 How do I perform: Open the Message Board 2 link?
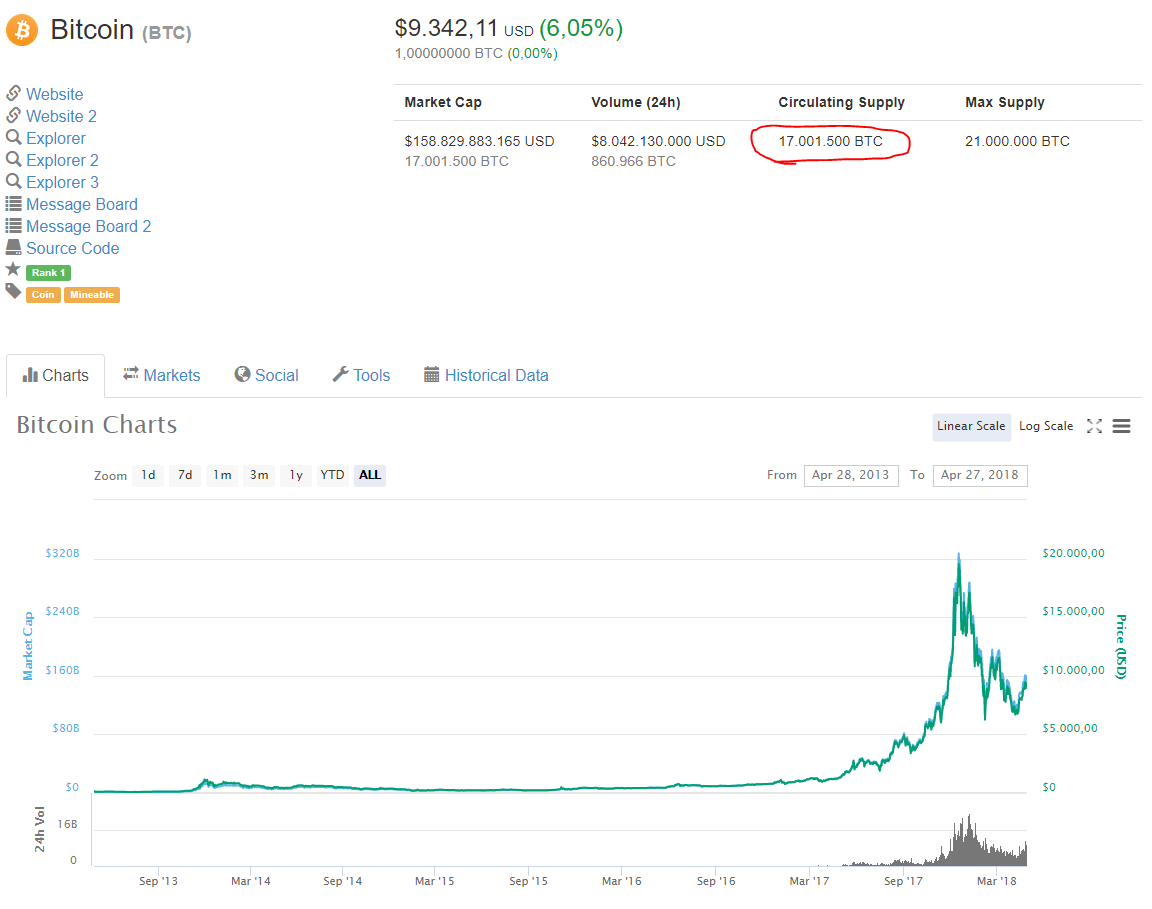[x=88, y=226]
